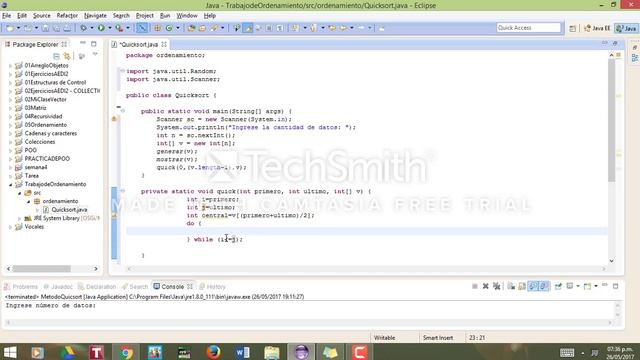Click the editor vertical scrollbar
640x360 pixels.
pyautogui.click(x=611, y=121)
